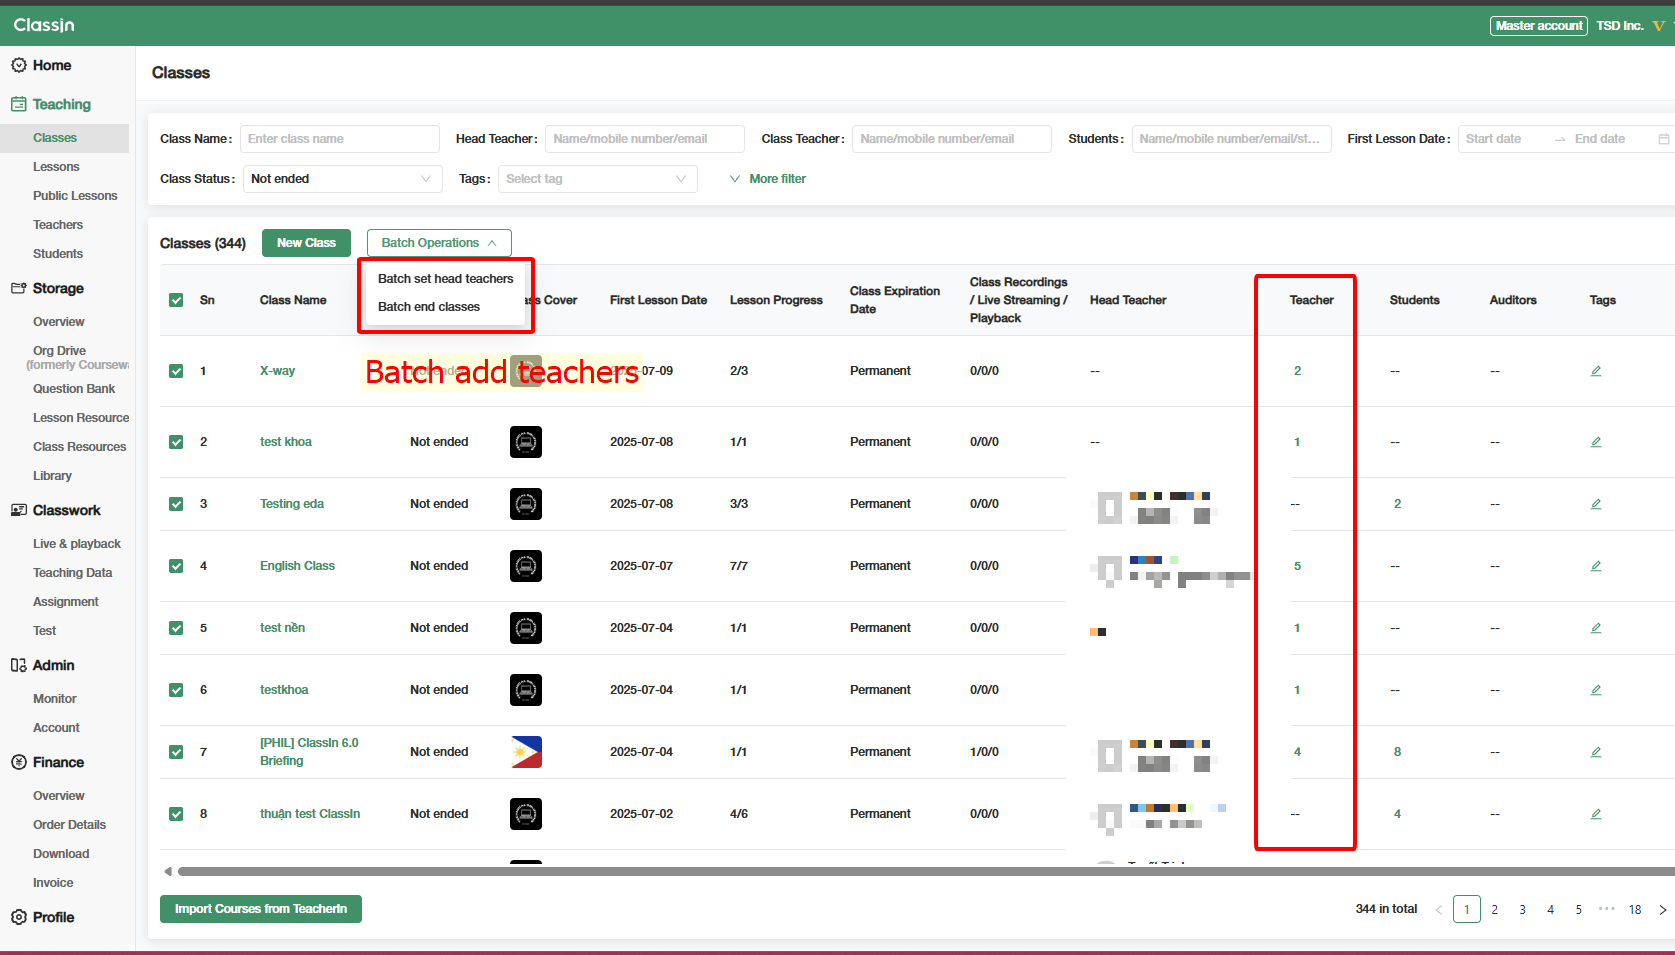Click the Teaching section icon

tap(18, 104)
